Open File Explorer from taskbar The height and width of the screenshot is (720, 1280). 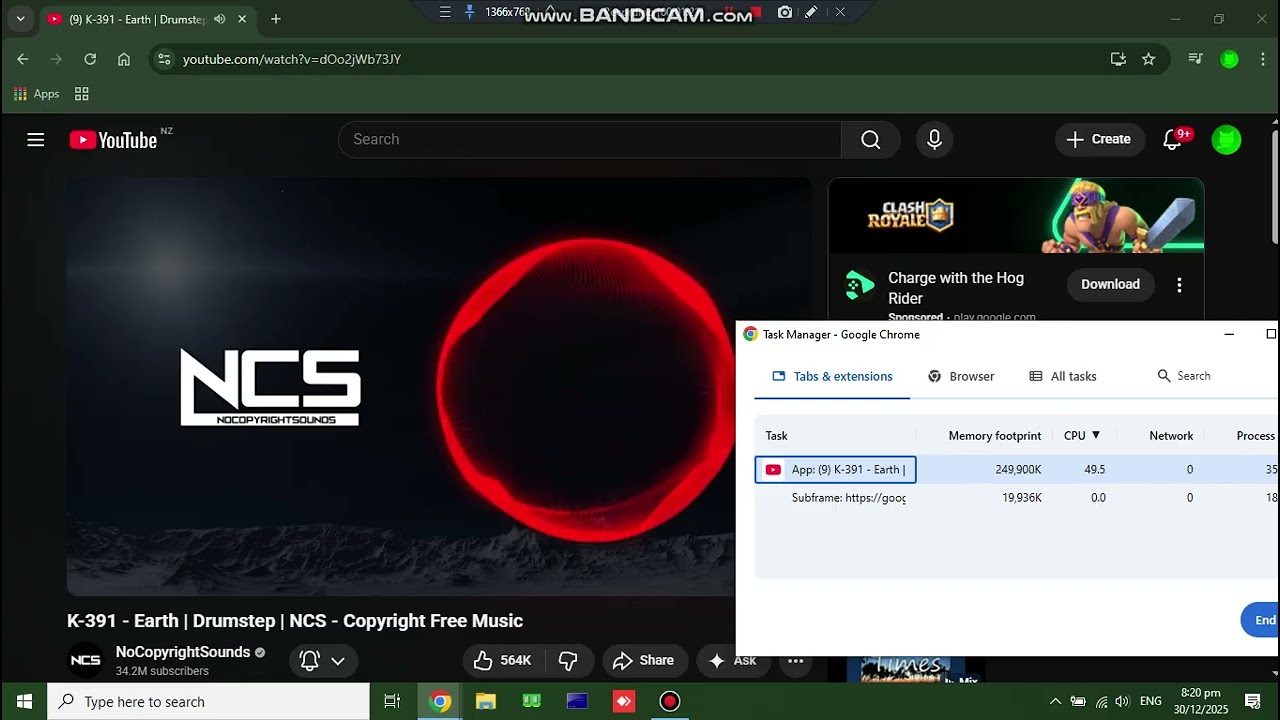pos(486,701)
